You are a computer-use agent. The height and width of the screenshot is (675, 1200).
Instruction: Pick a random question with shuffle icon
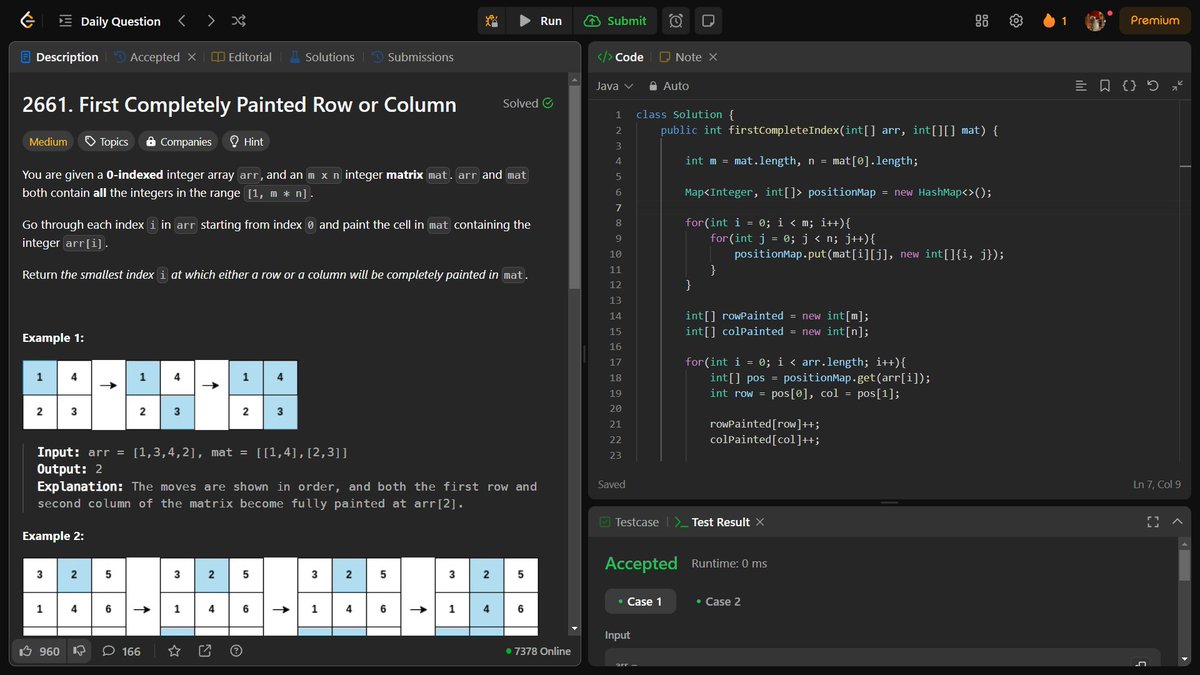(x=238, y=21)
